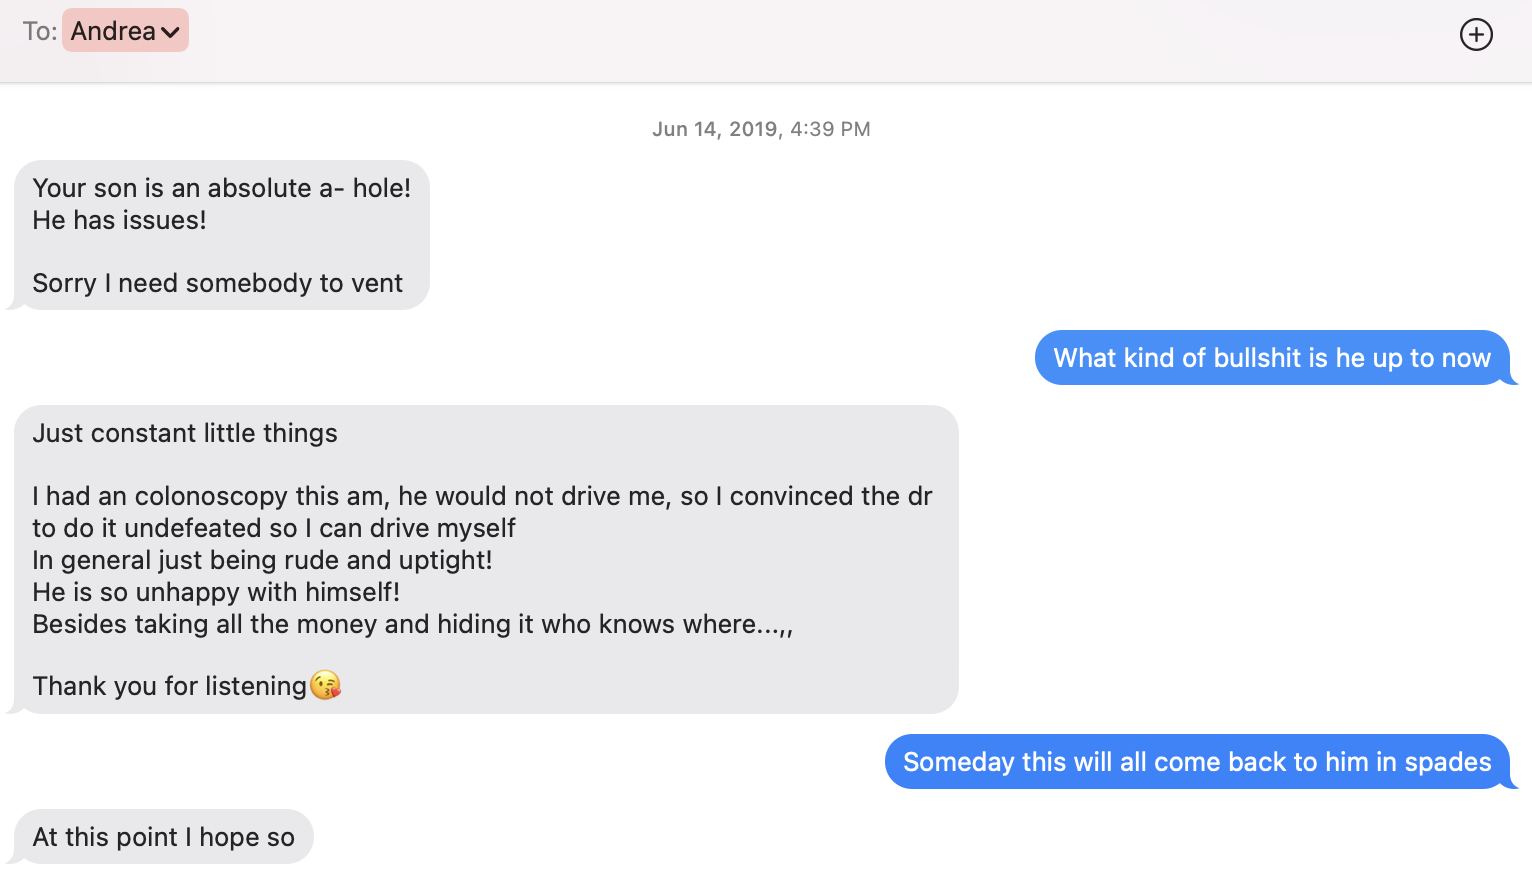Click 'He is so unhappy with himself!' line
Image resolution: width=1532 pixels, height=896 pixels.
point(216,592)
